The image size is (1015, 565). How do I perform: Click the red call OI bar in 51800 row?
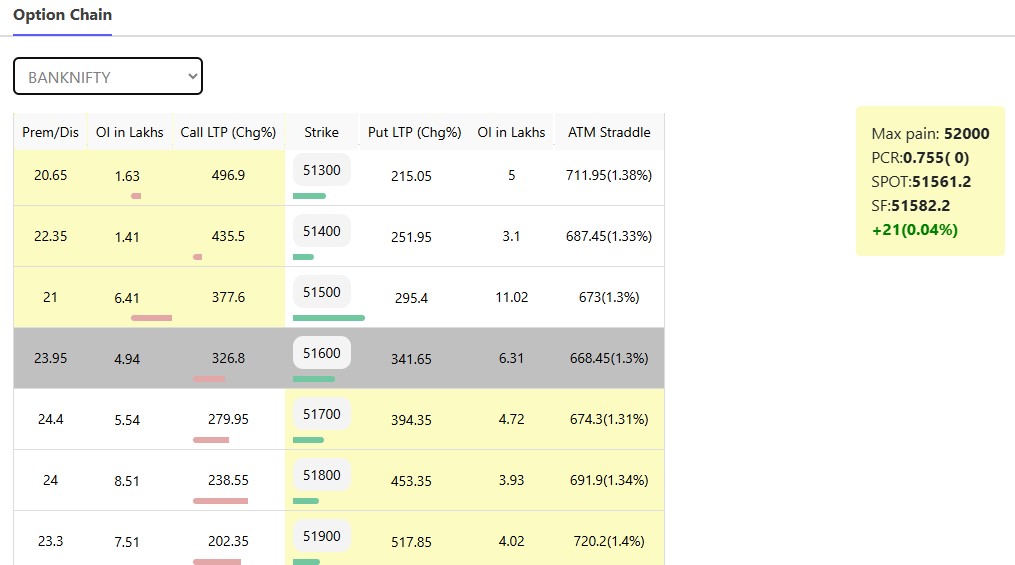tap(220, 501)
